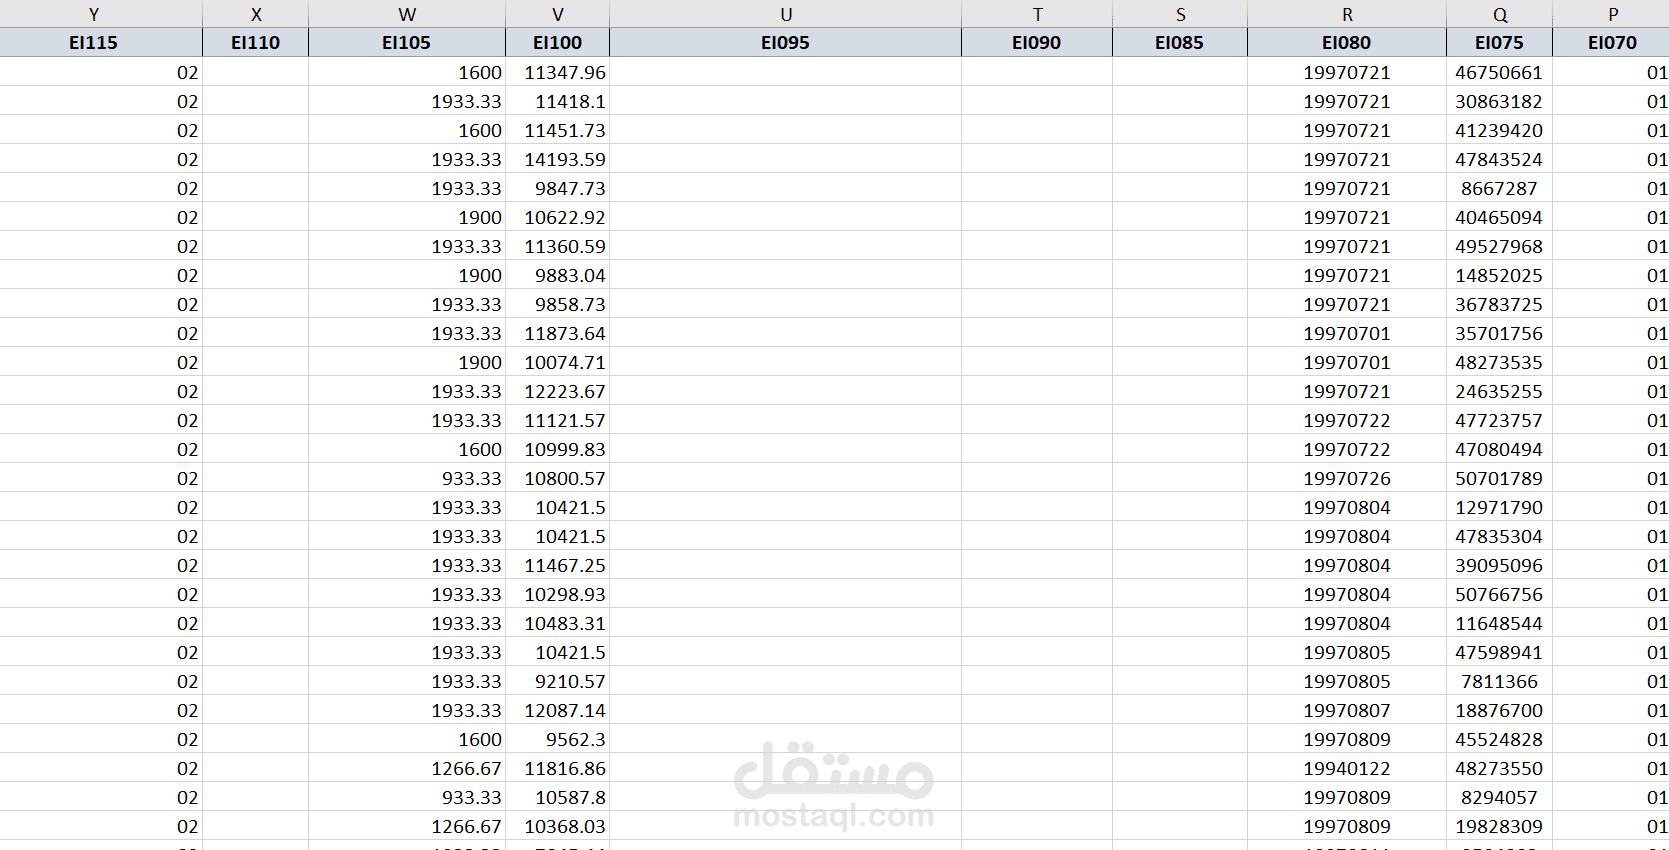The width and height of the screenshot is (1669, 850).
Task: Select cell with value 10368.03
Action: (558, 826)
